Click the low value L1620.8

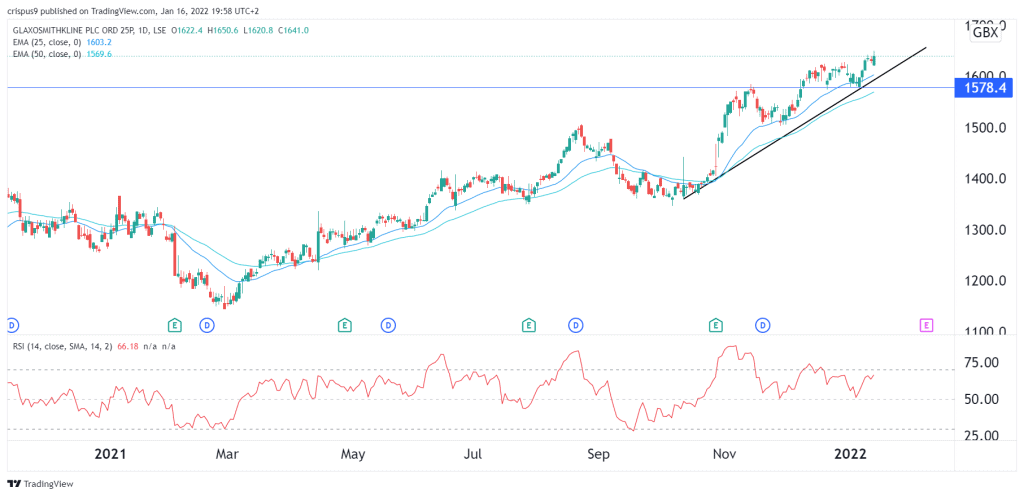[259, 30]
